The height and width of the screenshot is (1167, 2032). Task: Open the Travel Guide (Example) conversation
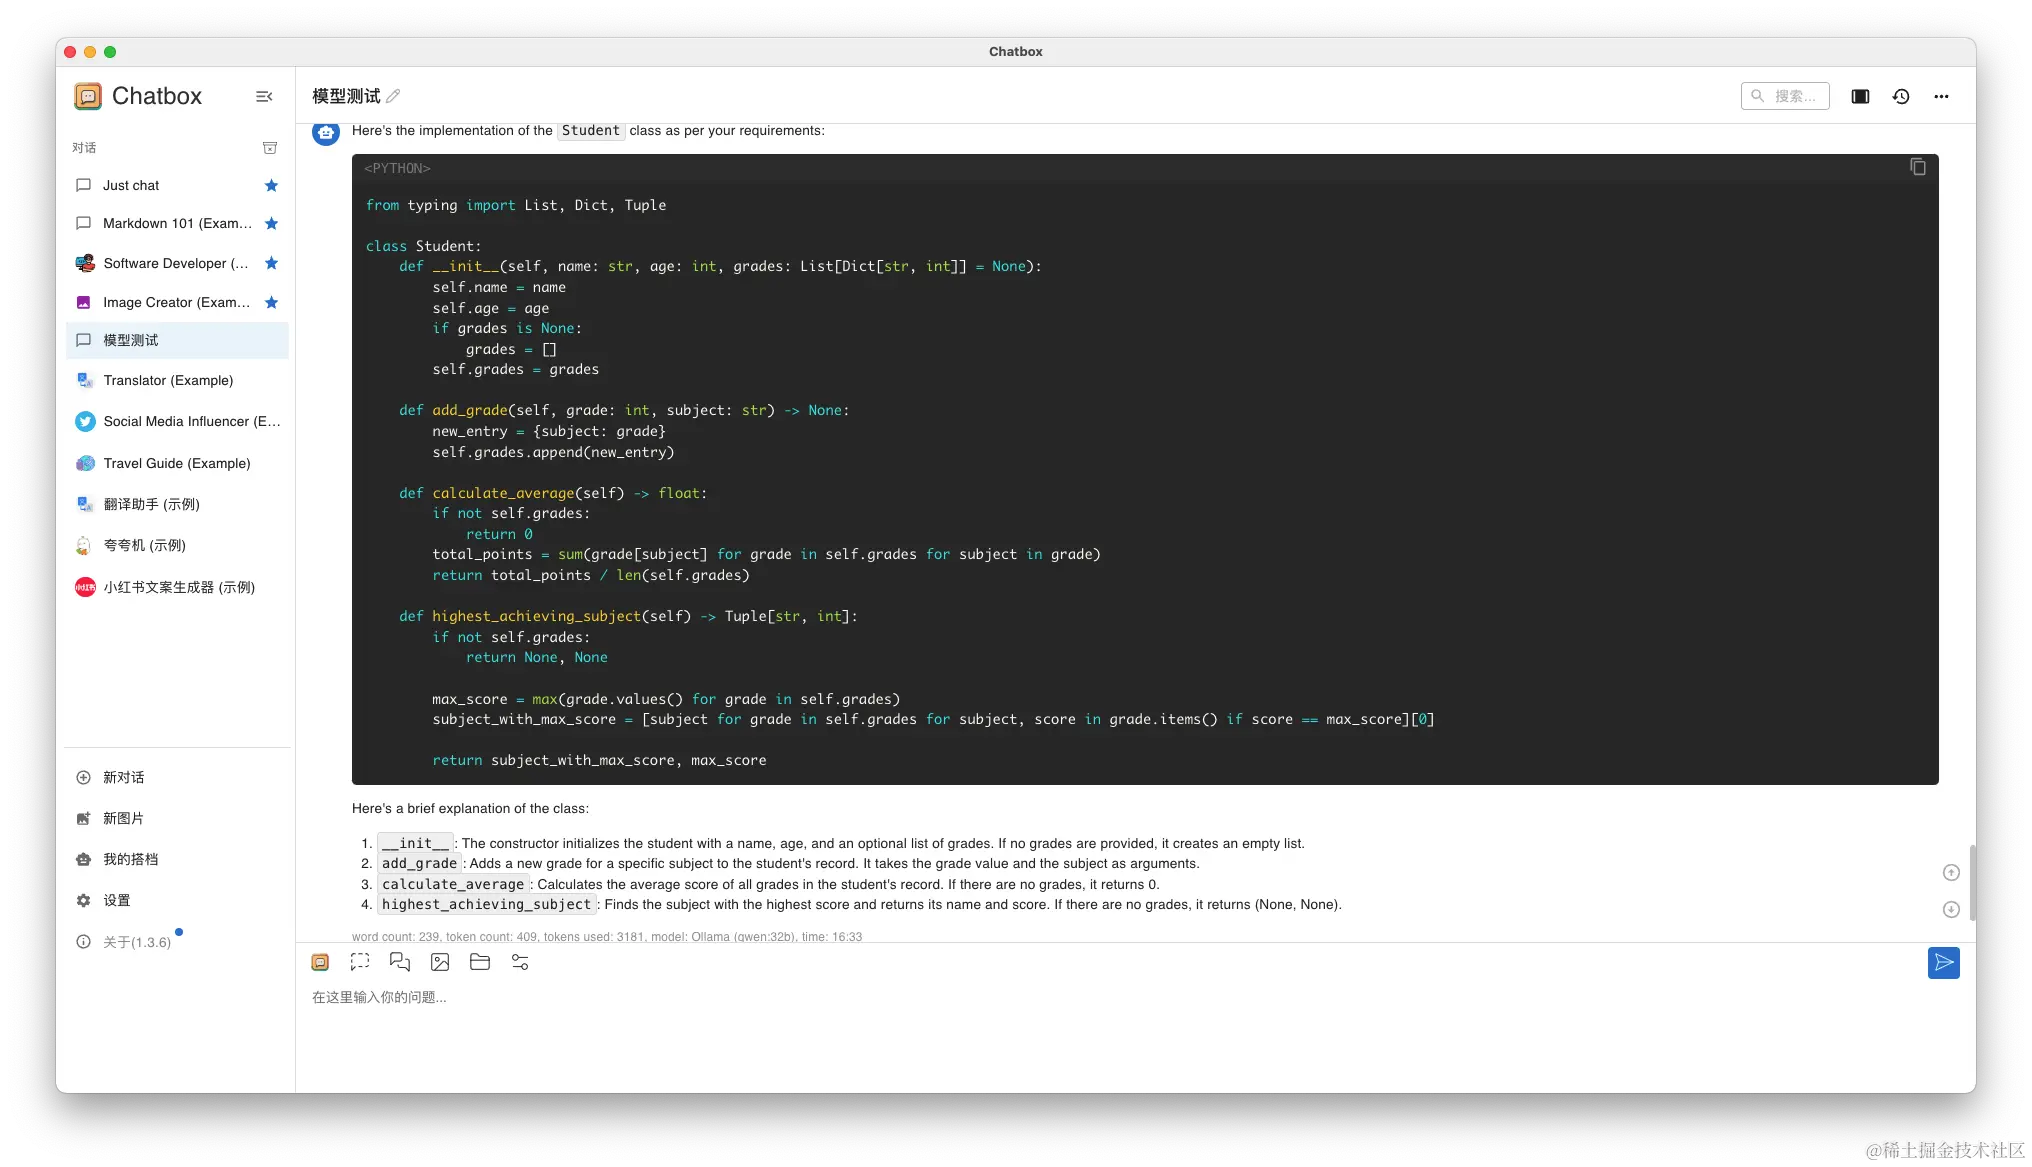tap(176, 464)
